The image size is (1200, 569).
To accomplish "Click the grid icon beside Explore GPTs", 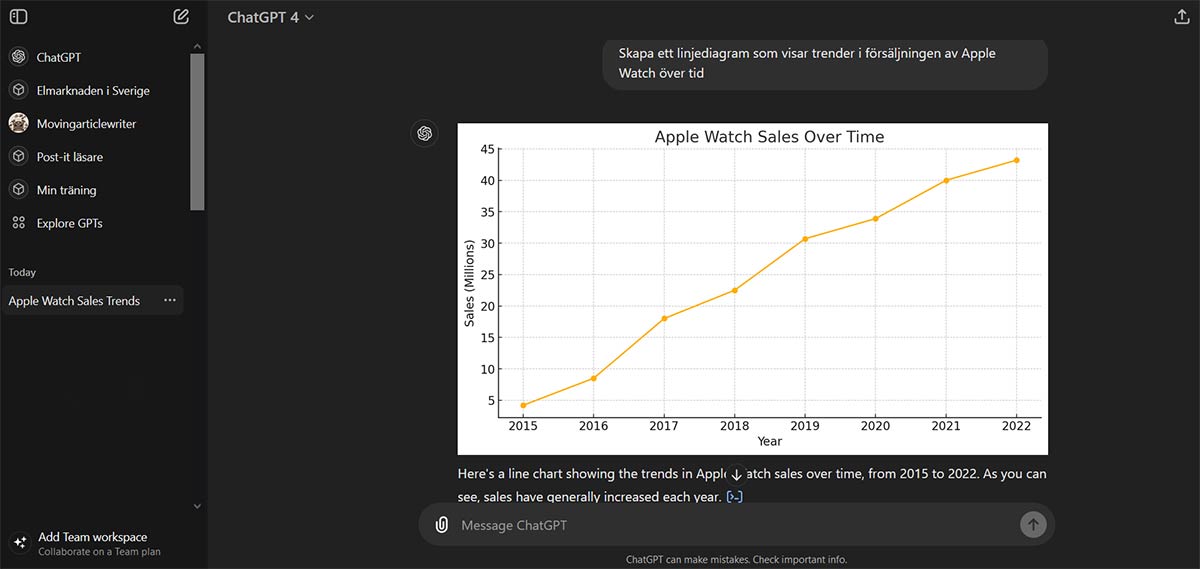I will [18, 223].
